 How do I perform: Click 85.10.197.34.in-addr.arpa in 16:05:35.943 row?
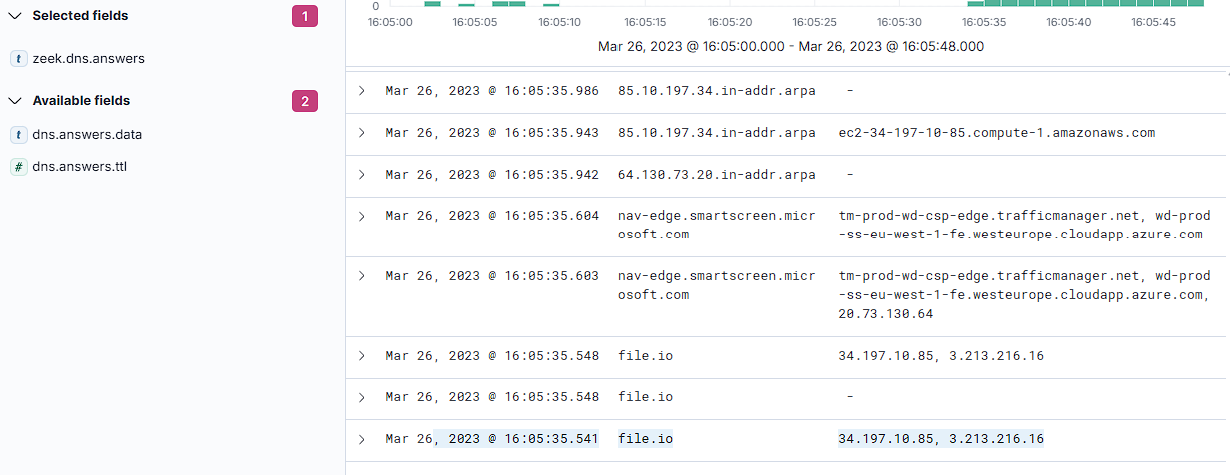tap(717, 133)
